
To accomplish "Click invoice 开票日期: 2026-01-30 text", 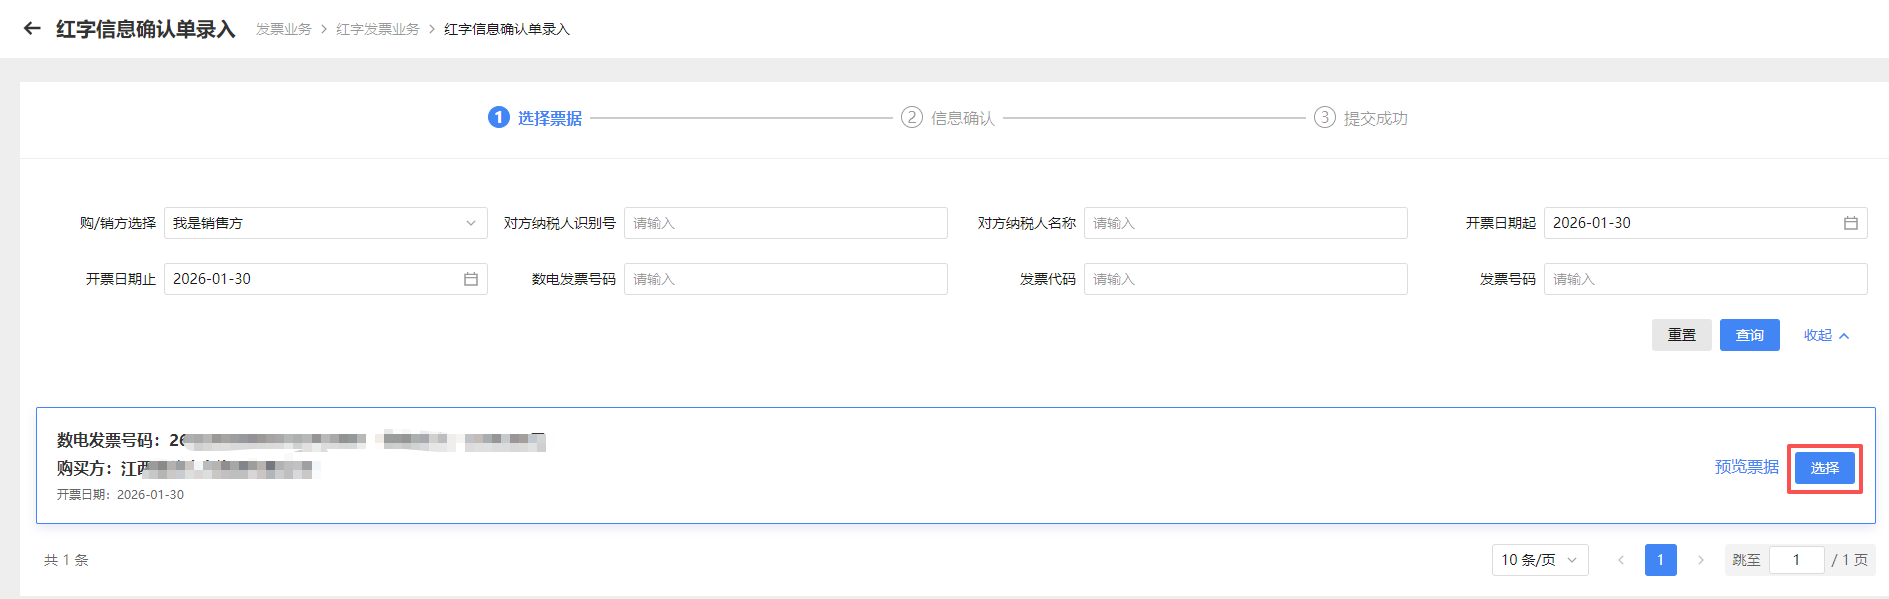I will click(x=120, y=495).
